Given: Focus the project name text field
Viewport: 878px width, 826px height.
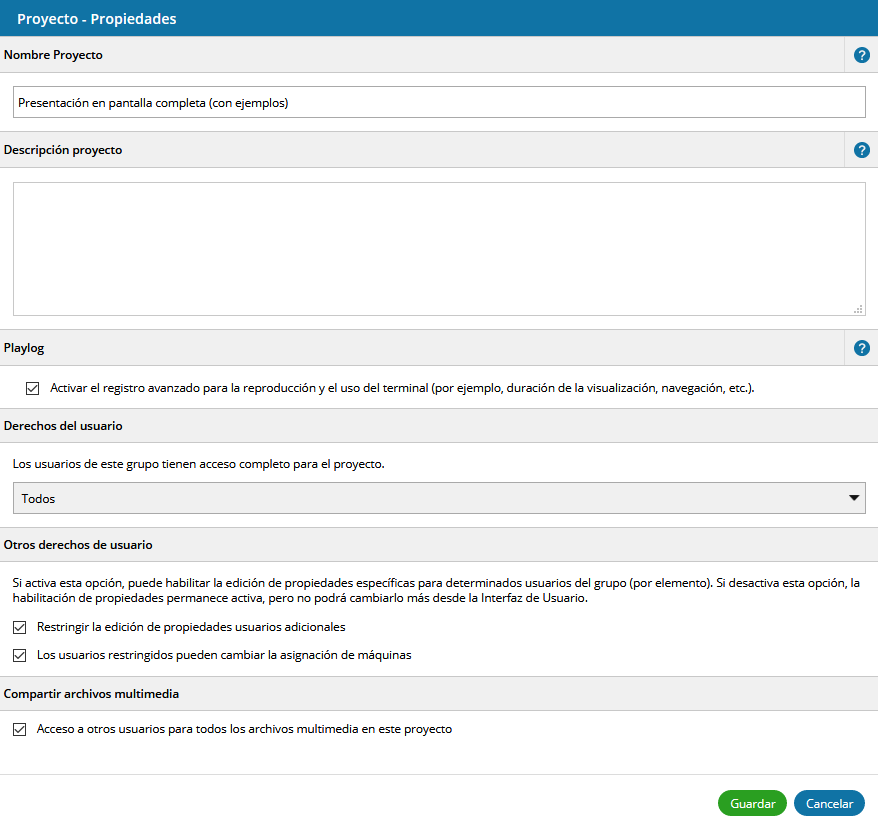Looking at the screenshot, I should 438,102.
